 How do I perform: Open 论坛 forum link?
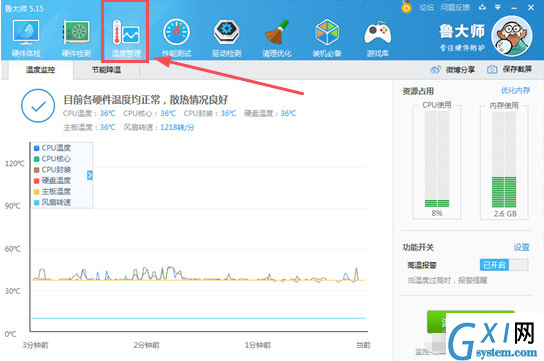pyautogui.click(x=426, y=7)
